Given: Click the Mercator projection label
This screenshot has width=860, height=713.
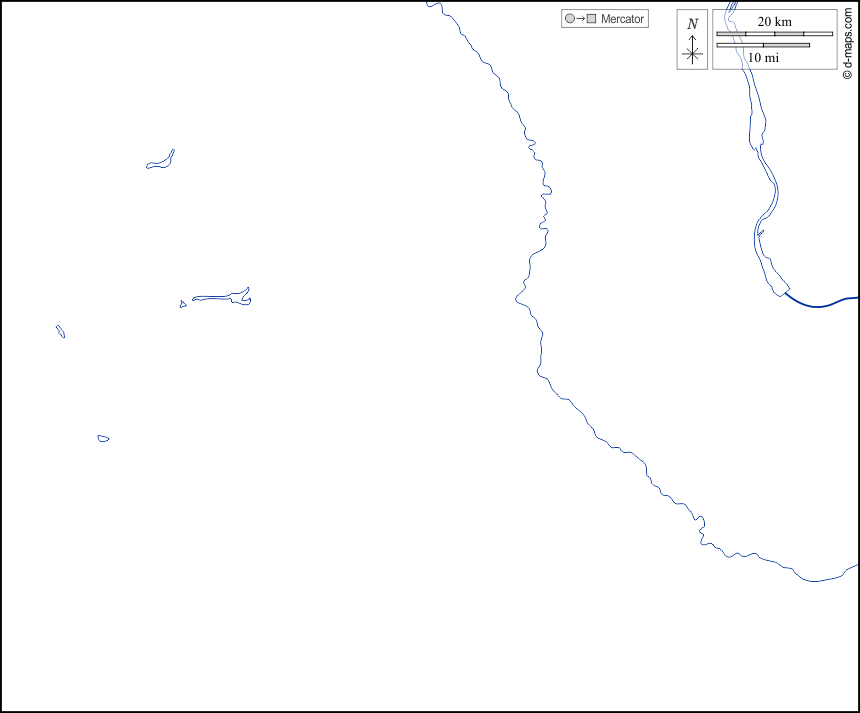Looking at the screenshot, I should [622, 19].
